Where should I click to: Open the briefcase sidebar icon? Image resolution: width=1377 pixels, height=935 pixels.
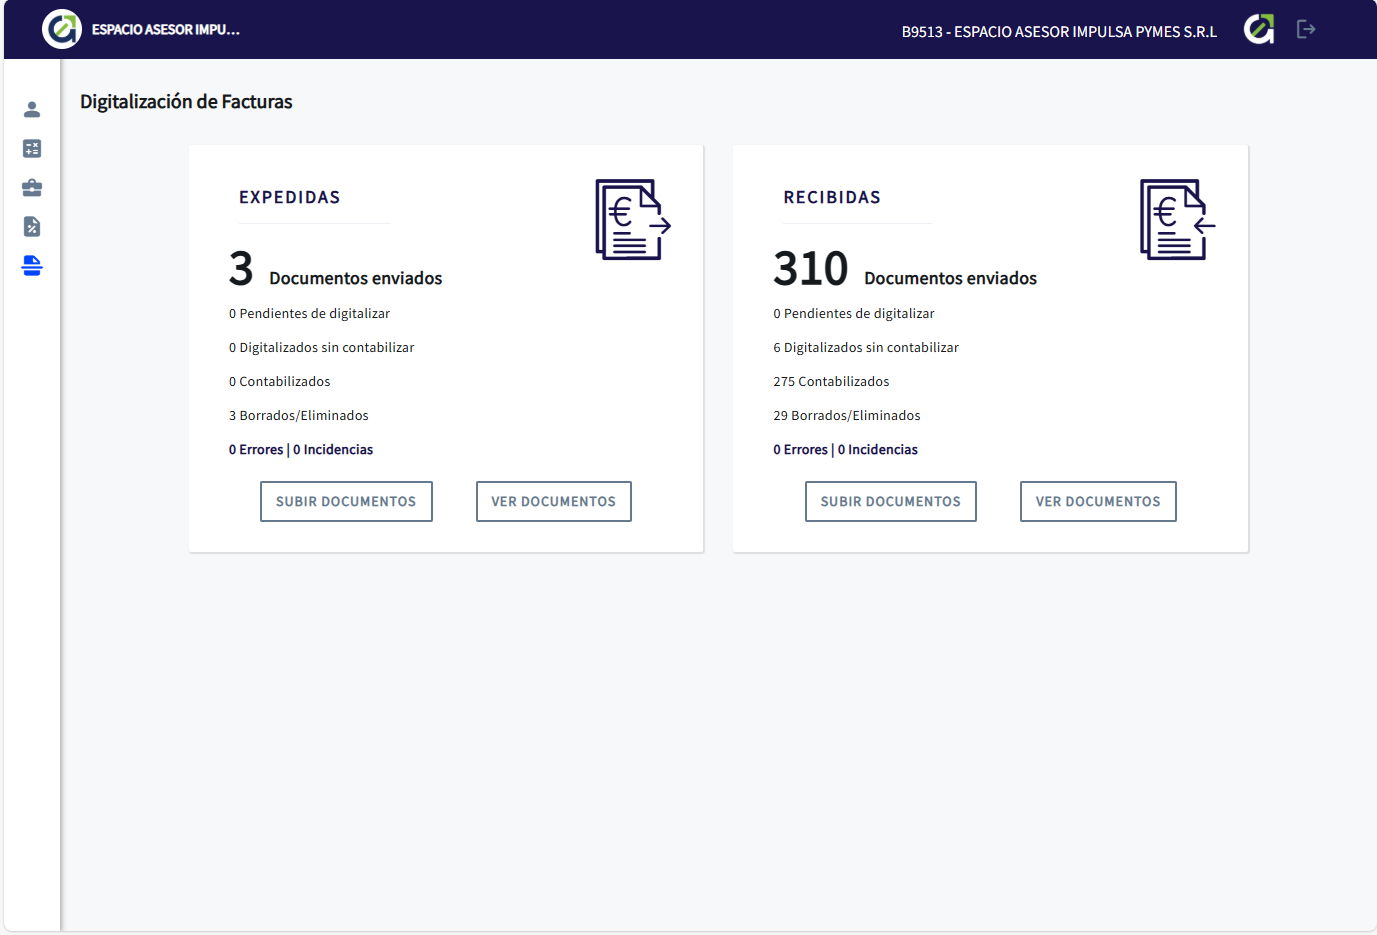[32, 188]
